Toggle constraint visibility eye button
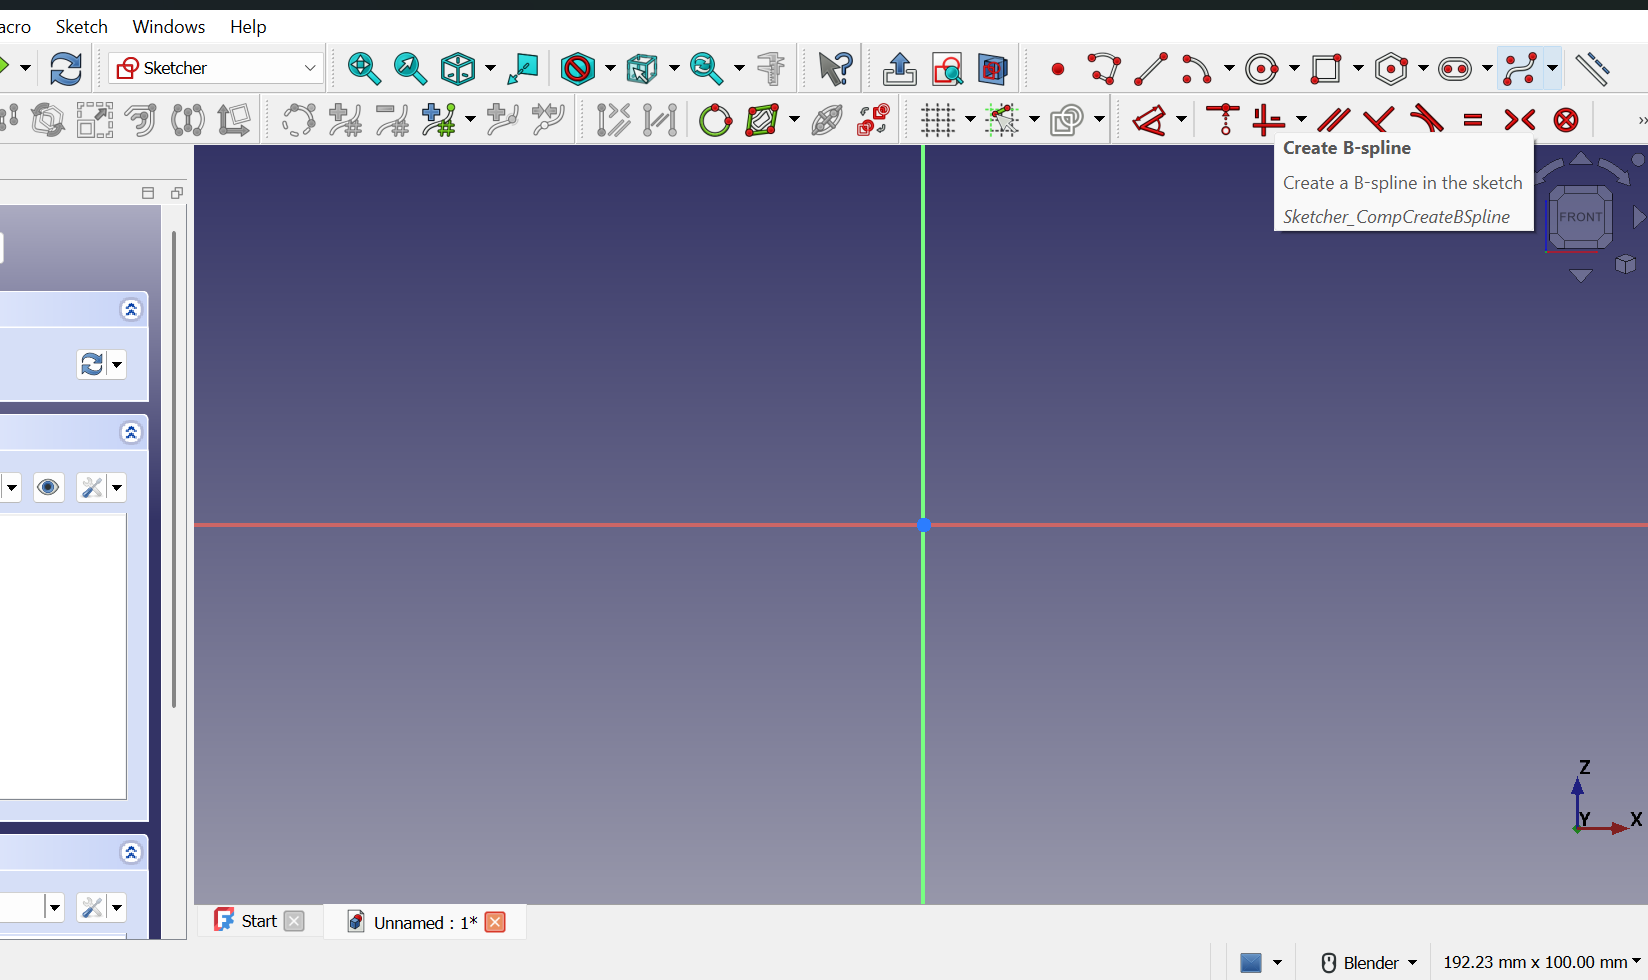1648x980 pixels. (x=48, y=487)
